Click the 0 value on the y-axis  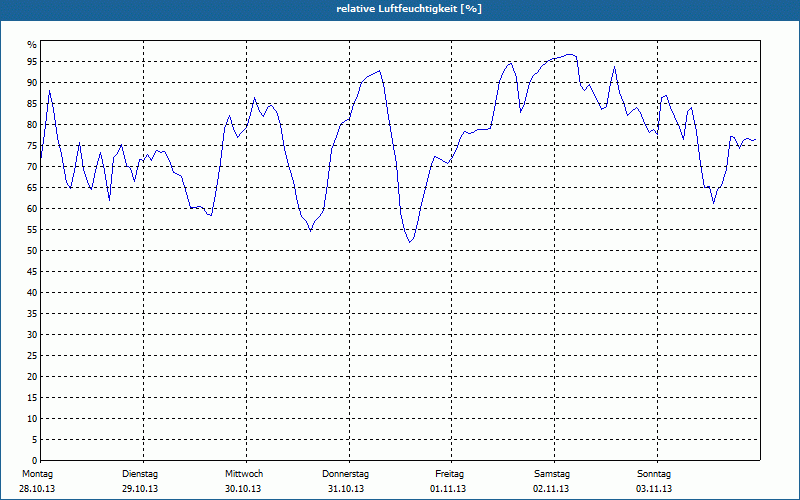[34, 461]
